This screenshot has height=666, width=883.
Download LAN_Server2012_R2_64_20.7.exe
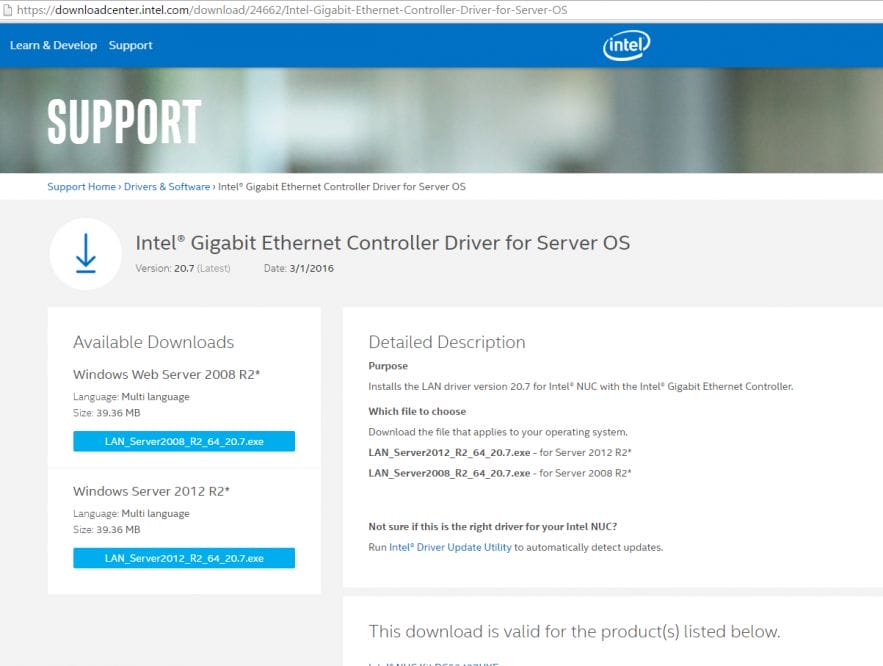pos(183,558)
